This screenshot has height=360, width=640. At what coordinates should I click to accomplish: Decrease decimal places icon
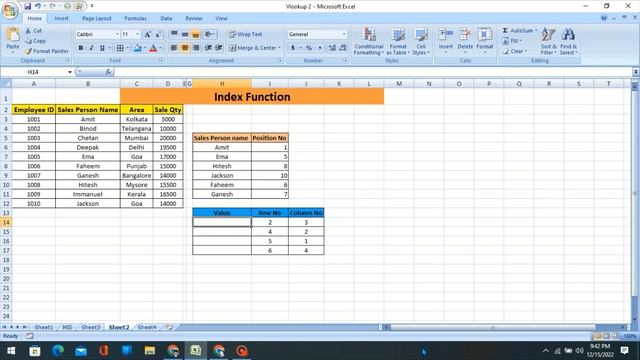point(342,48)
